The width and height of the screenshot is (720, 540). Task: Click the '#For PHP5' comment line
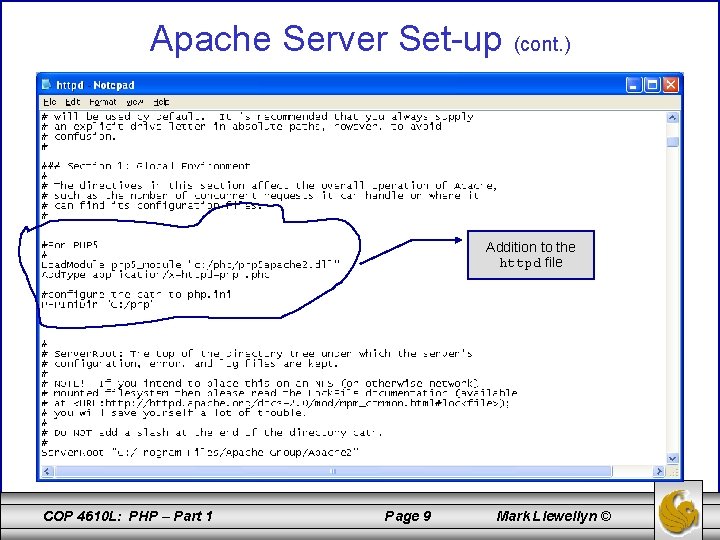[x=70, y=245]
